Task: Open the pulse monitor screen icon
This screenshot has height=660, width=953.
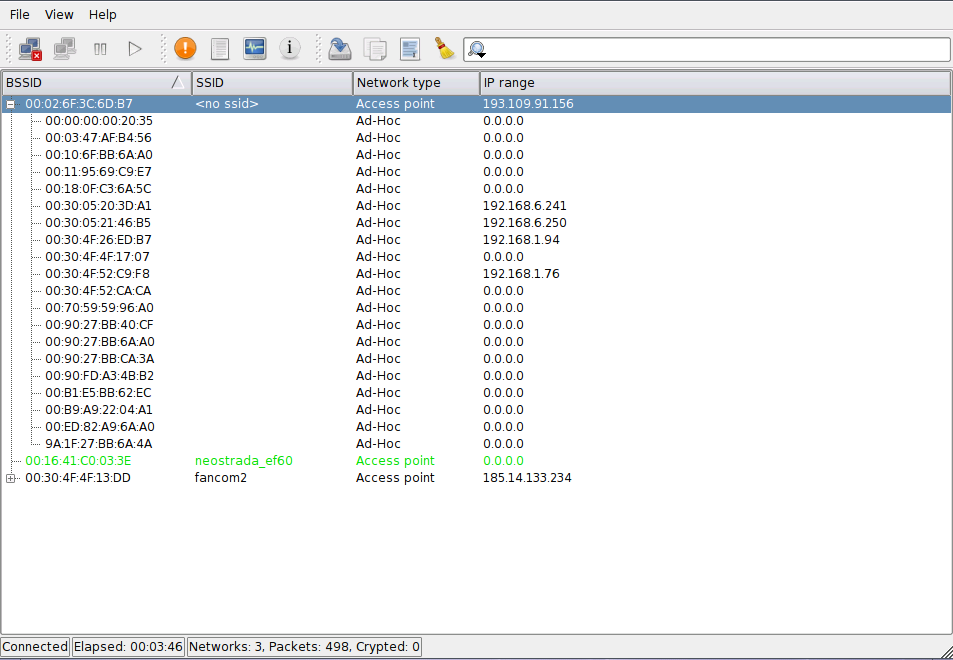Action: (x=255, y=49)
